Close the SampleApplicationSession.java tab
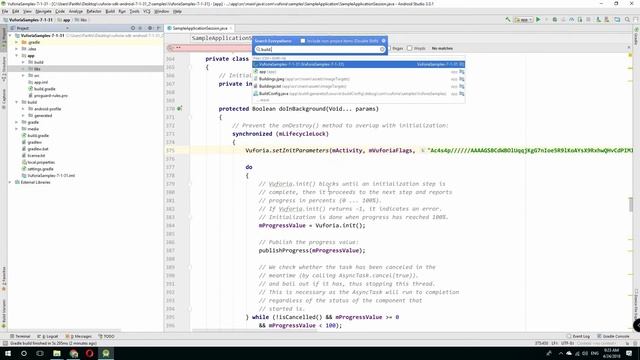Screen dimensions: 640x360 [231, 28]
